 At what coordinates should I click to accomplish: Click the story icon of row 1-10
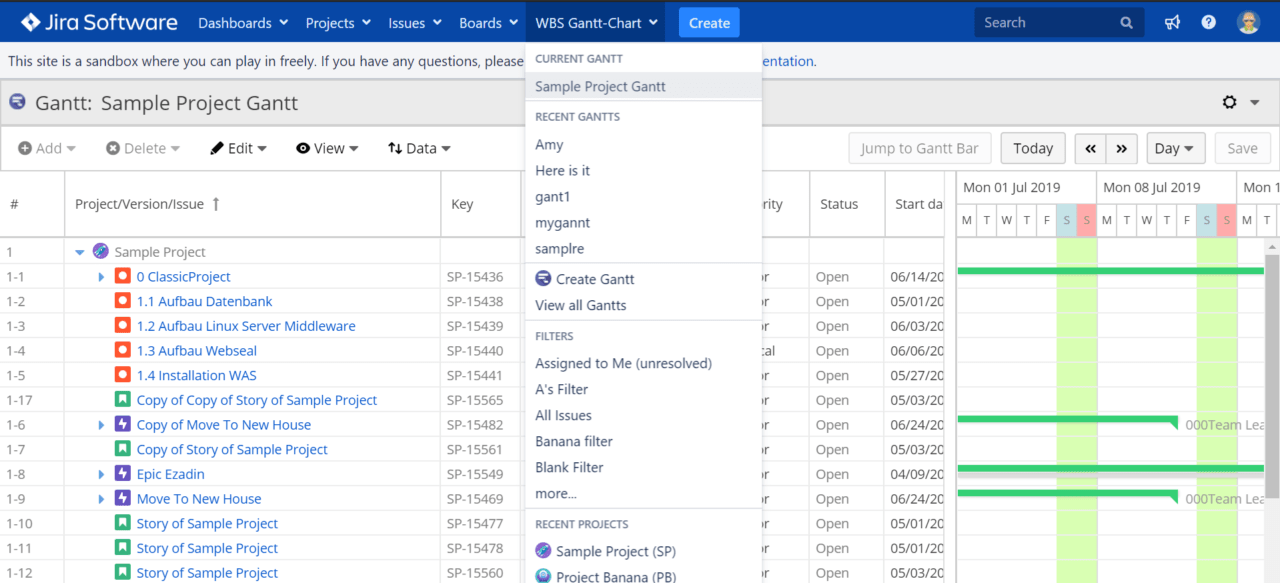coord(123,523)
